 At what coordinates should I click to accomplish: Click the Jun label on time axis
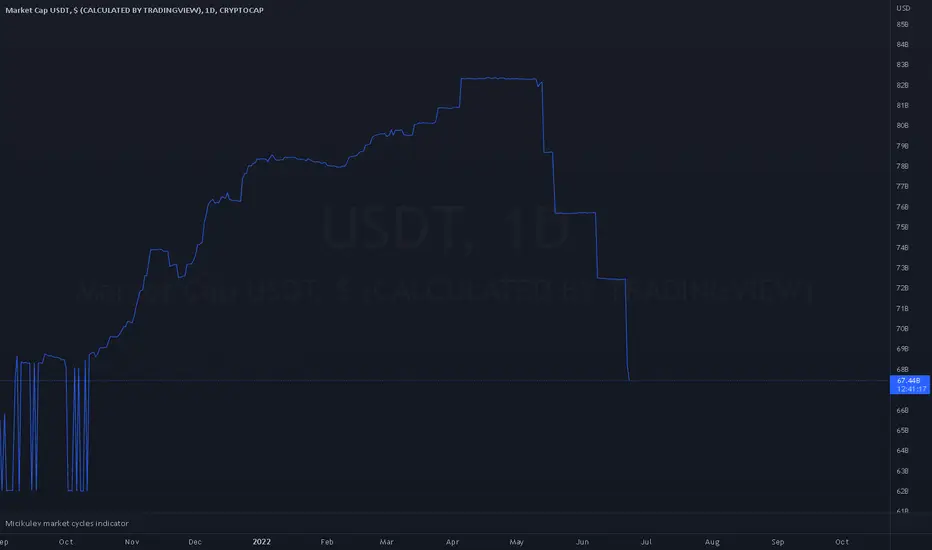[582, 542]
